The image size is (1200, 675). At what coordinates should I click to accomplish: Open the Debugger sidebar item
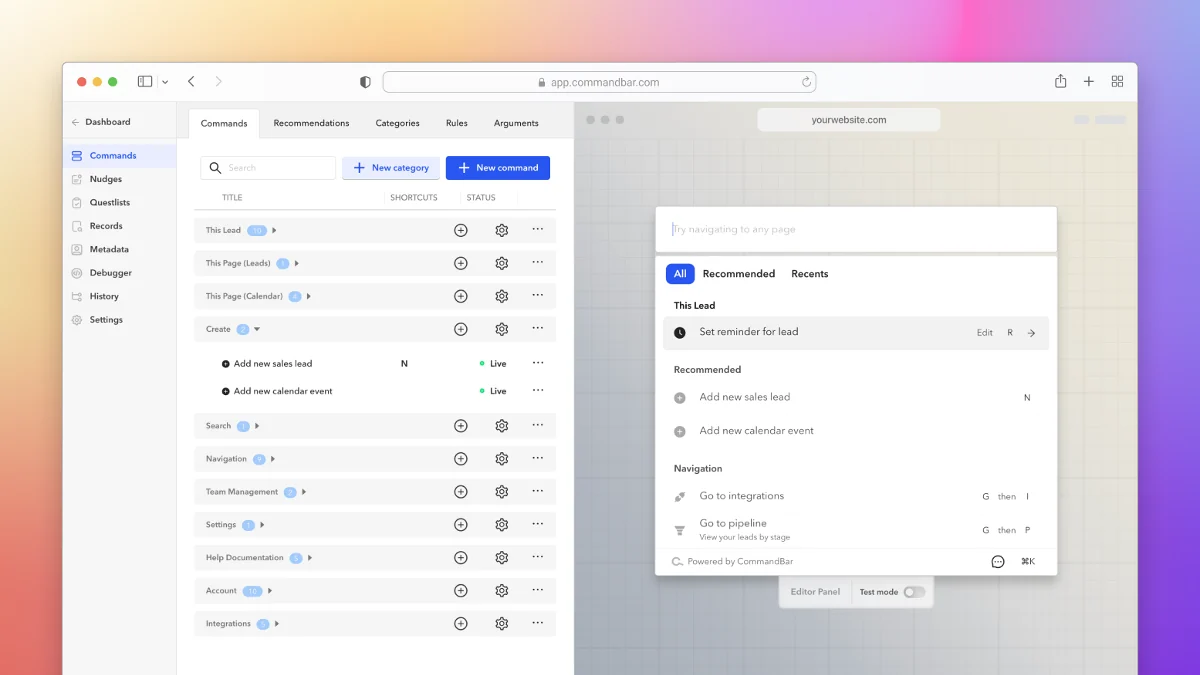coord(110,272)
